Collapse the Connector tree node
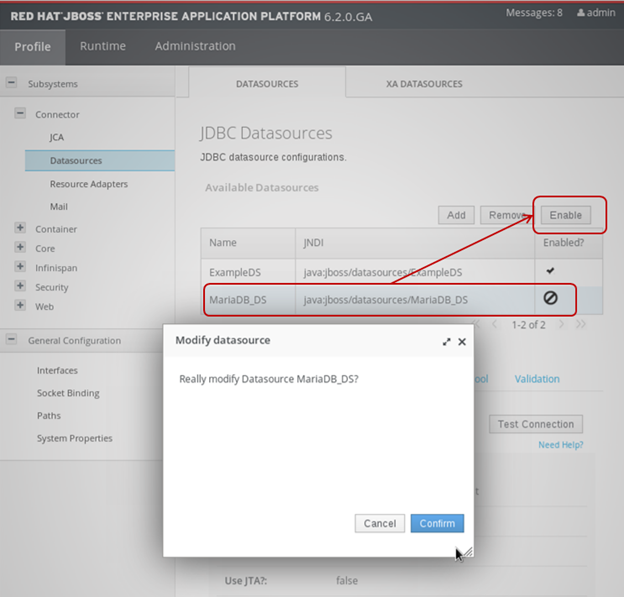Viewport: 624px width, 597px height. [x=20, y=114]
